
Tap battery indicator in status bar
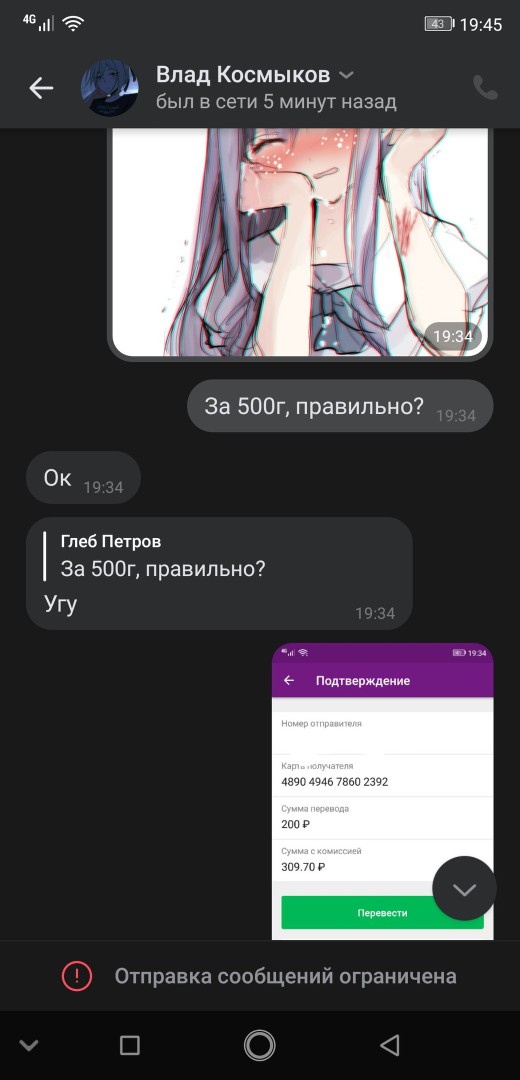(439, 24)
